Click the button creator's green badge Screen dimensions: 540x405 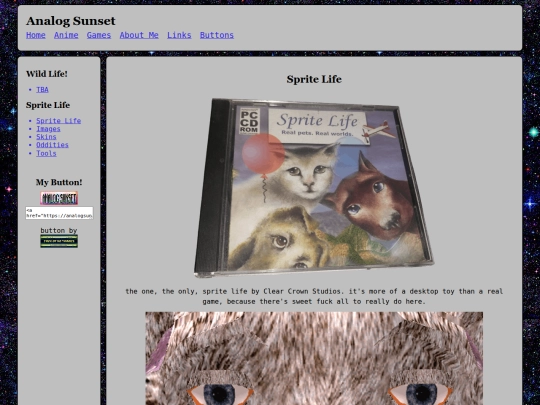pos(59,241)
